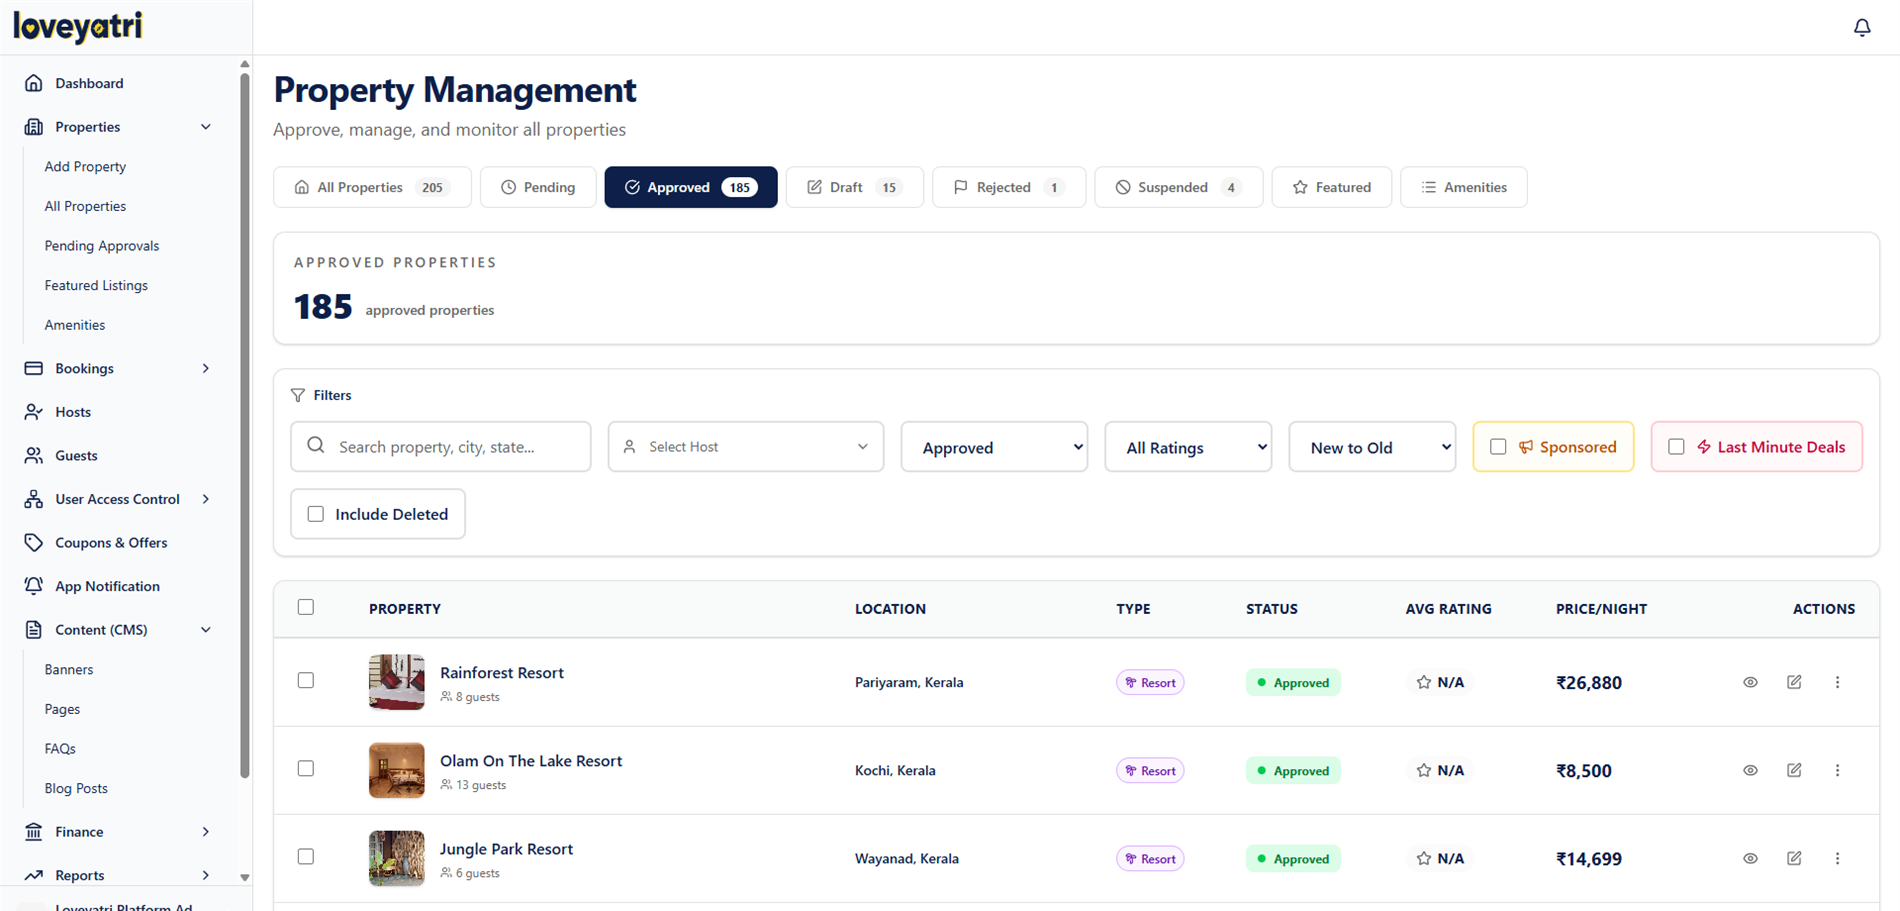Select the Jungle Park Resort checkbox
Image resolution: width=1900 pixels, height=911 pixels.
click(306, 856)
